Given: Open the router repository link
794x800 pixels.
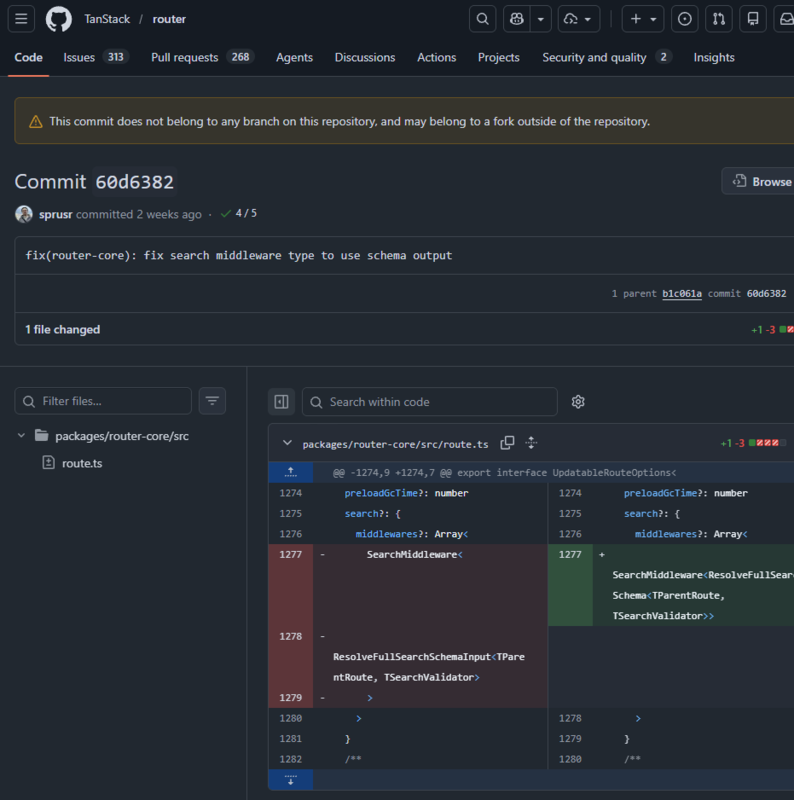Looking at the screenshot, I should (x=169, y=19).
